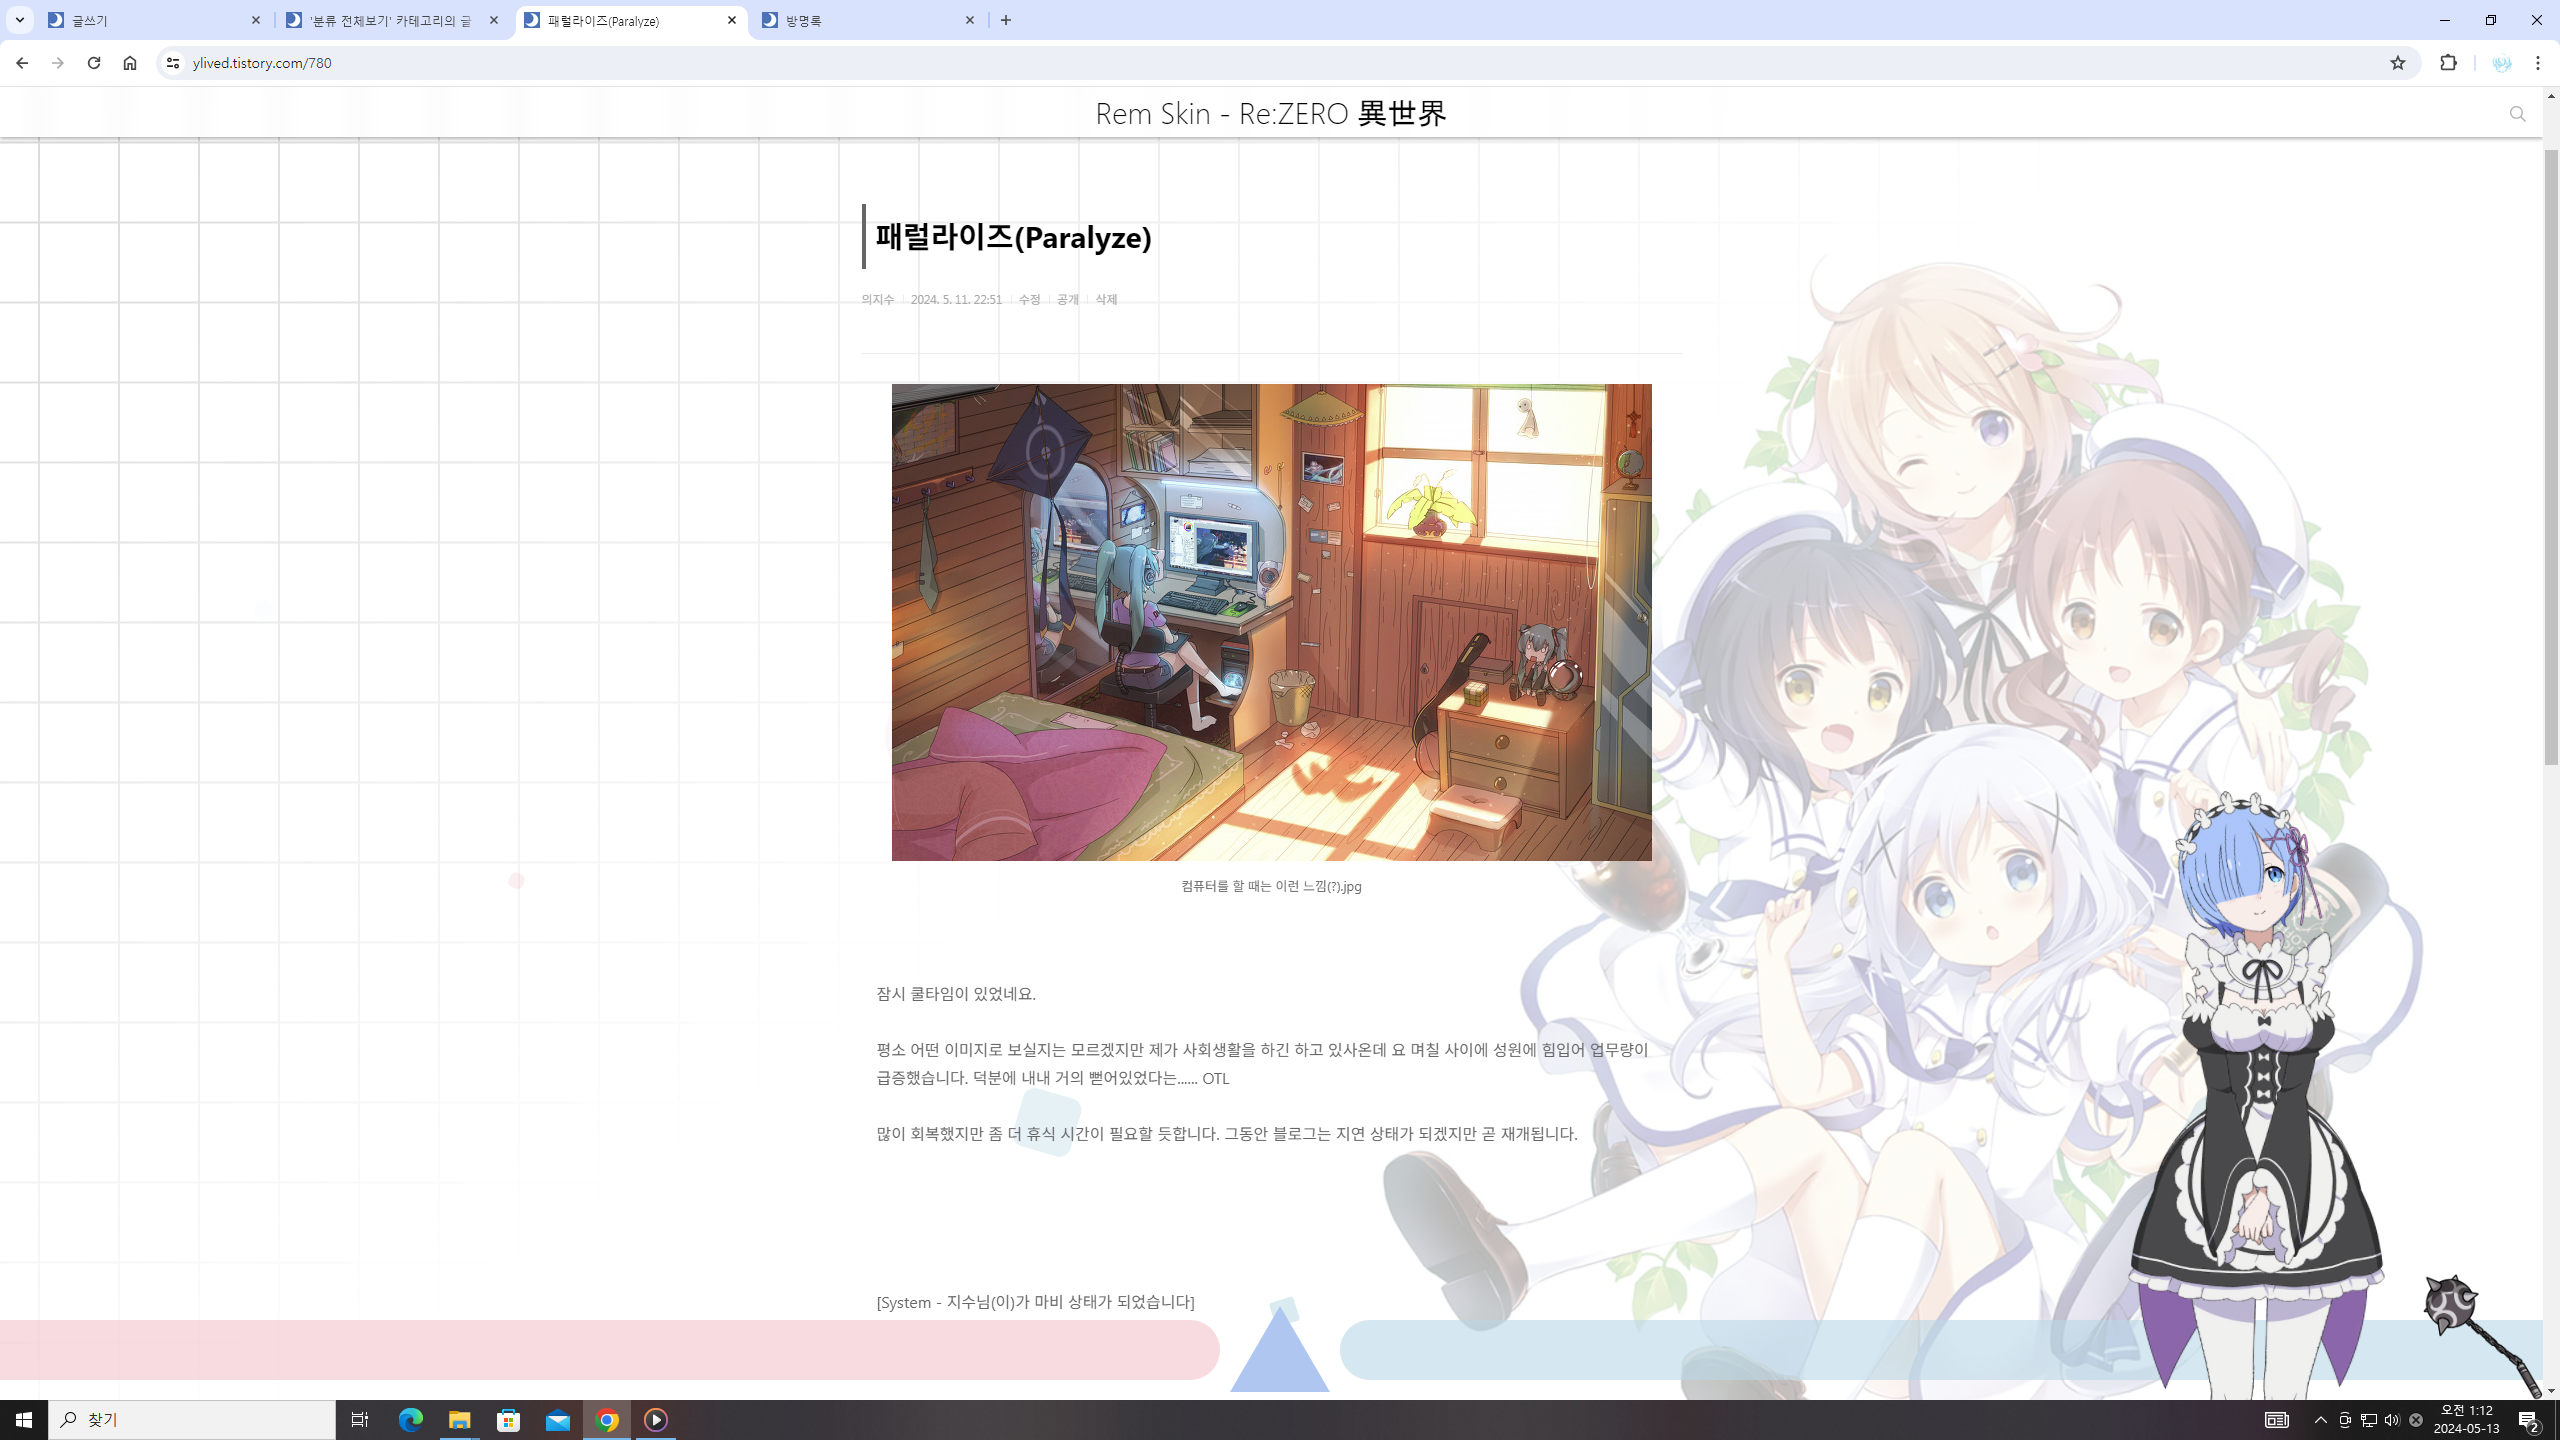Screen dimensions: 2560x1440
Task: View site information icon in address bar
Action: (172, 63)
